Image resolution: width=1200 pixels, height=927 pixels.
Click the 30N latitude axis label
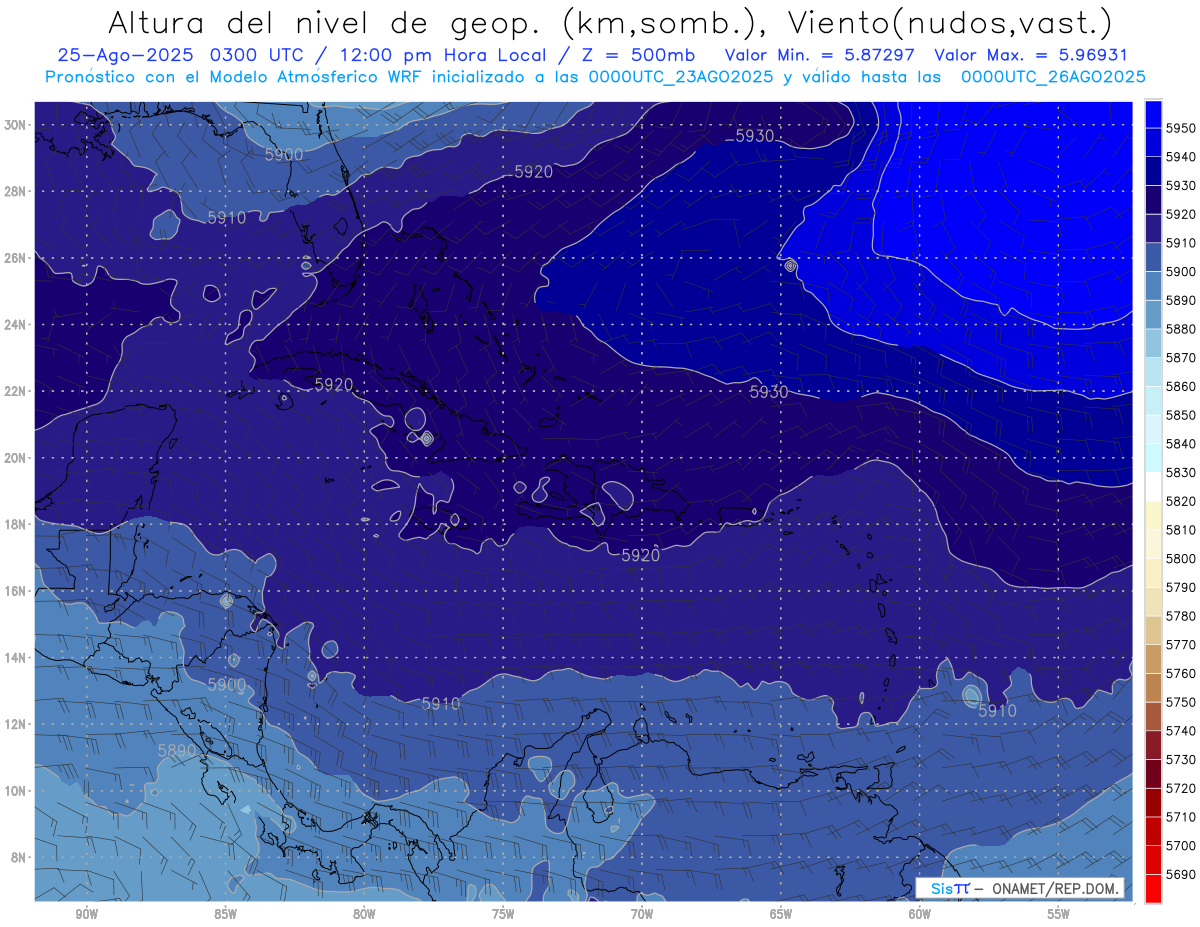point(15,125)
